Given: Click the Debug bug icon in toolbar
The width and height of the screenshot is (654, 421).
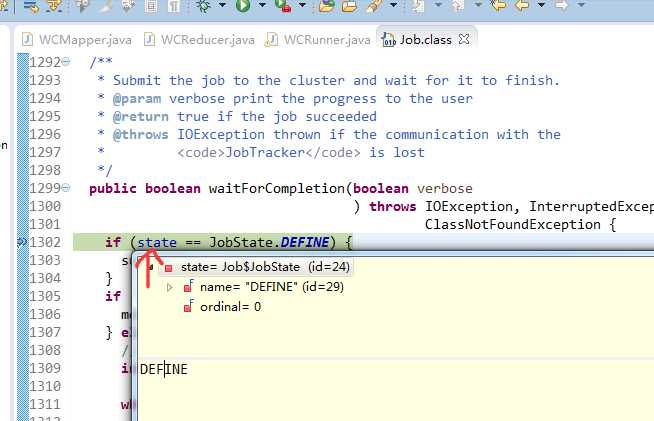Looking at the screenshot, I should click(204, 5).
